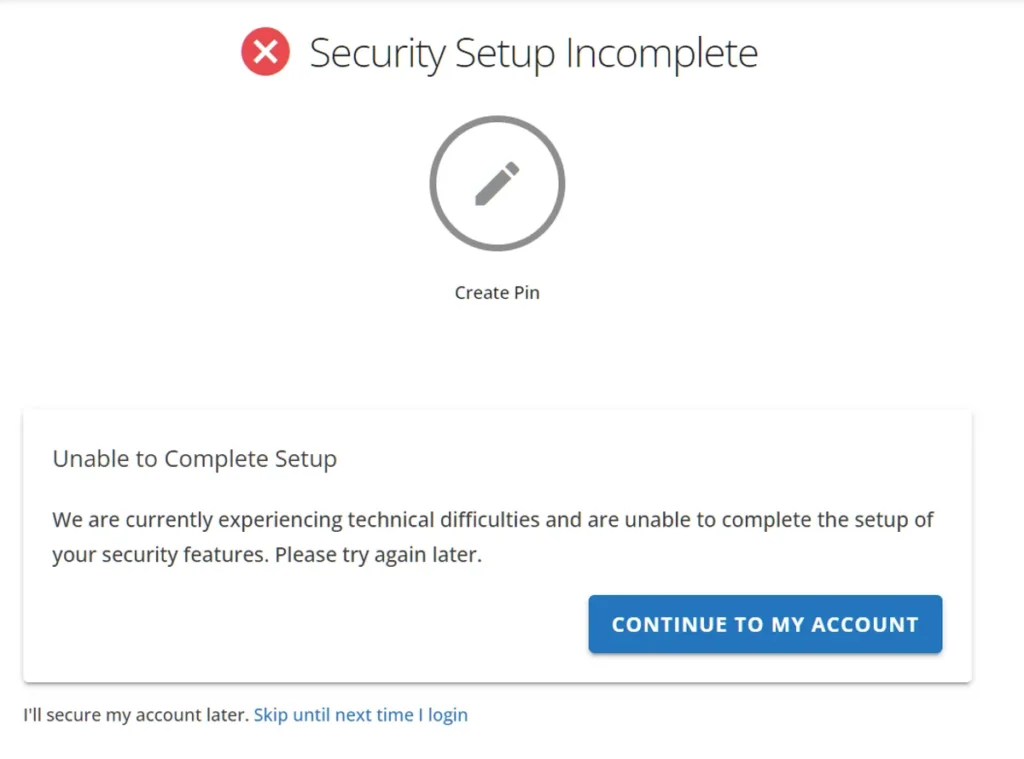Click the word Setup in the page title

point(505,54)
